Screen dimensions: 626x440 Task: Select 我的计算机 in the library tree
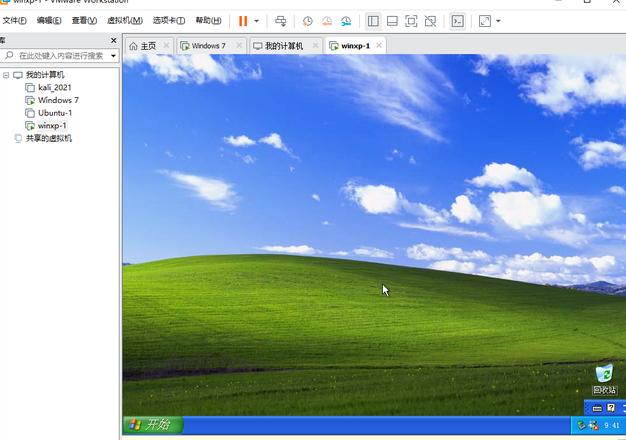tap(45, 75)
